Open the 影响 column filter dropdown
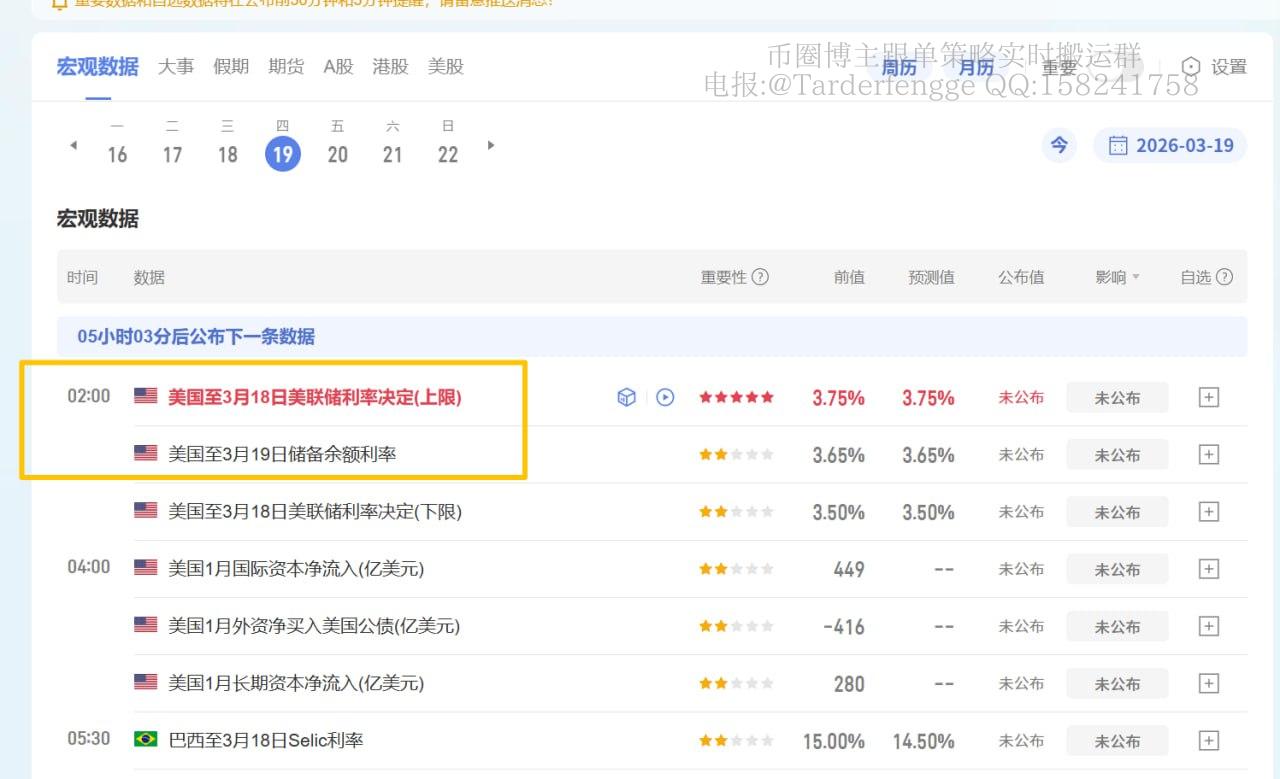Image resolution: width=1280 pixels, height=779 pixels. point(1117,277)
